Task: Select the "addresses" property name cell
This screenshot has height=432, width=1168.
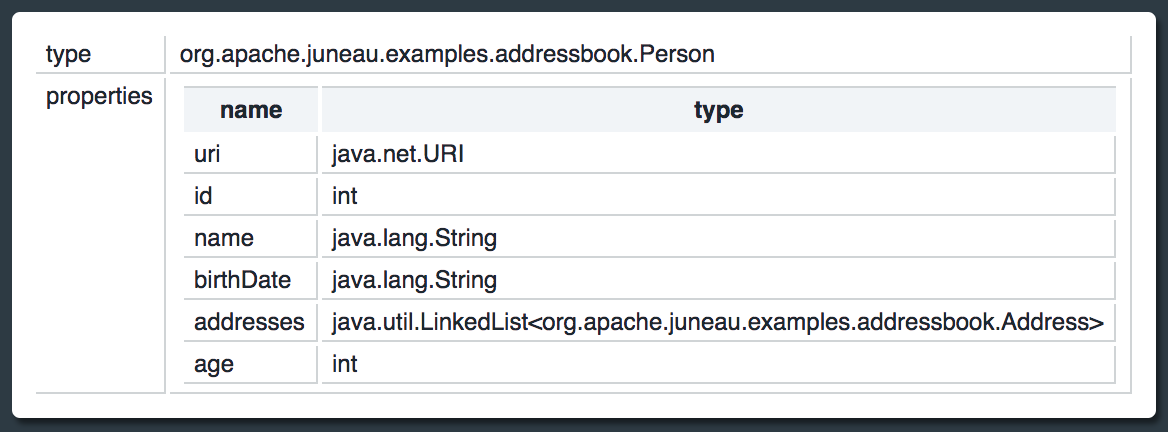Action: click(249, 322)
